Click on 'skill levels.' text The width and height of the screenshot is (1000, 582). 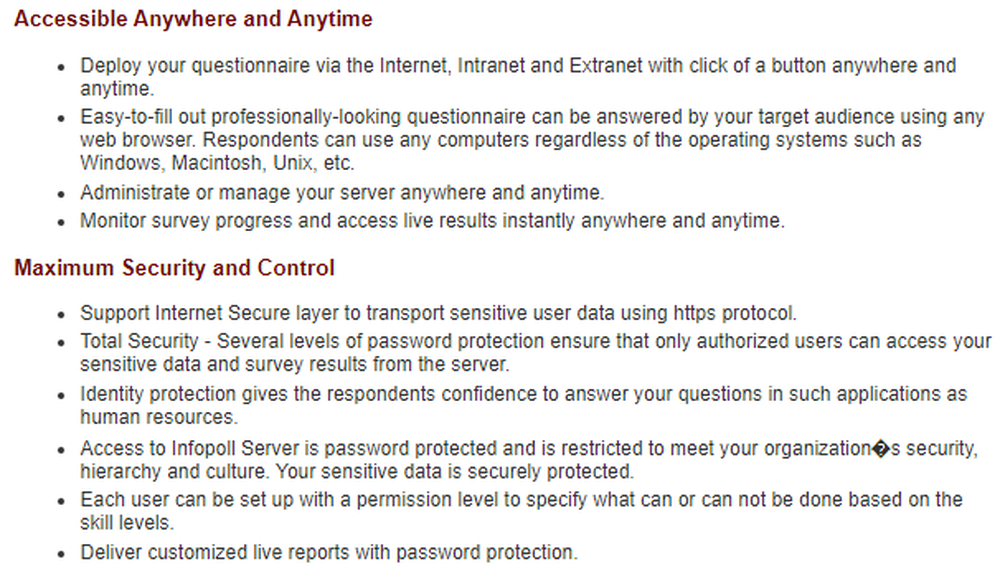[x=127, y=523]
